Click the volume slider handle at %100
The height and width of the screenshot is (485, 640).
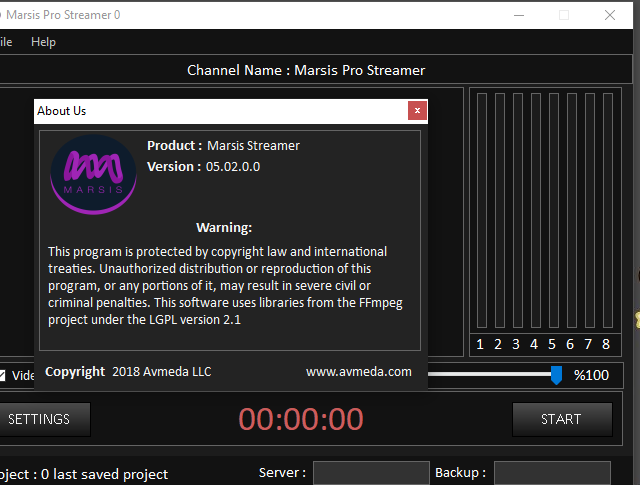(556, 375)
